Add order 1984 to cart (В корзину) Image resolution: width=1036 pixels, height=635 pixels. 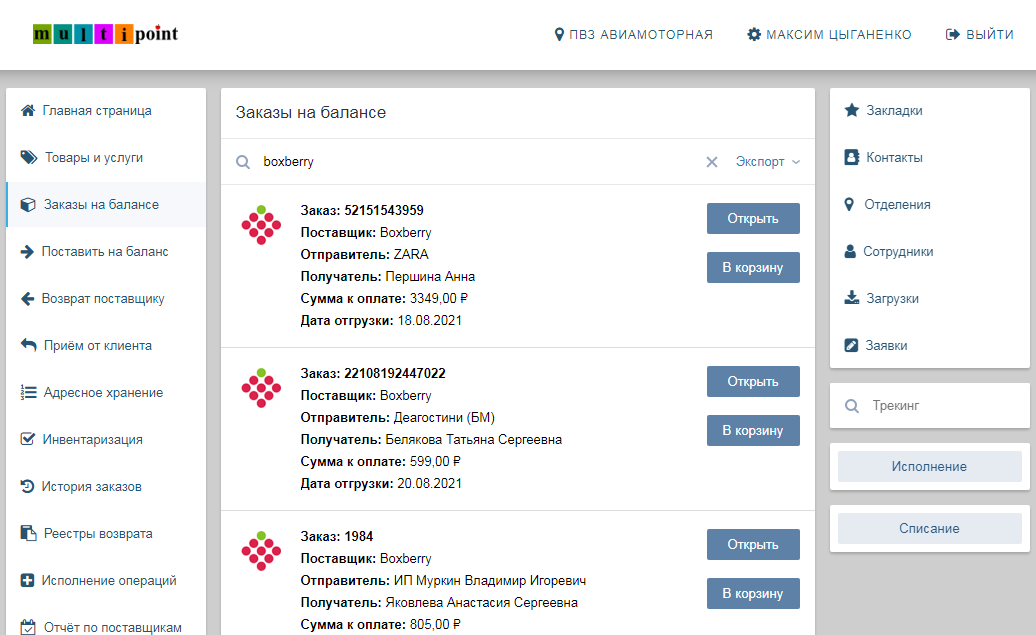point(753,594)
